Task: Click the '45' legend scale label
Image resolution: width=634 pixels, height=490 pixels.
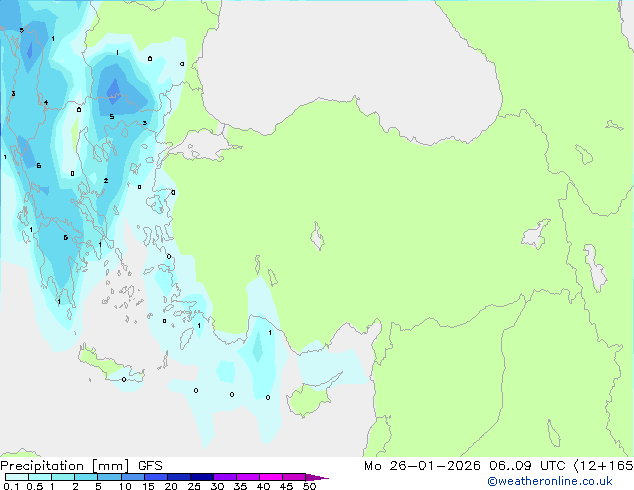Action: pos(286,486)
